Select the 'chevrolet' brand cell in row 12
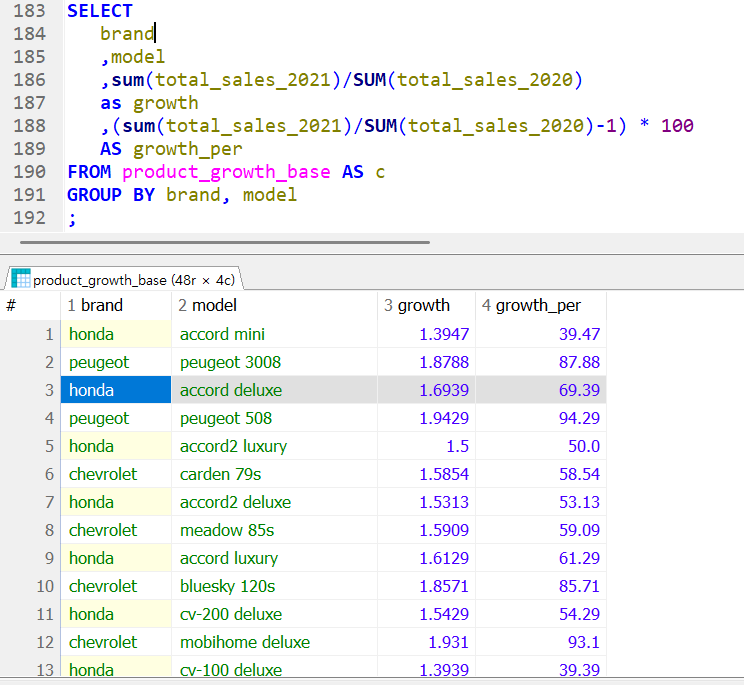744x685 pixels. 116,642
